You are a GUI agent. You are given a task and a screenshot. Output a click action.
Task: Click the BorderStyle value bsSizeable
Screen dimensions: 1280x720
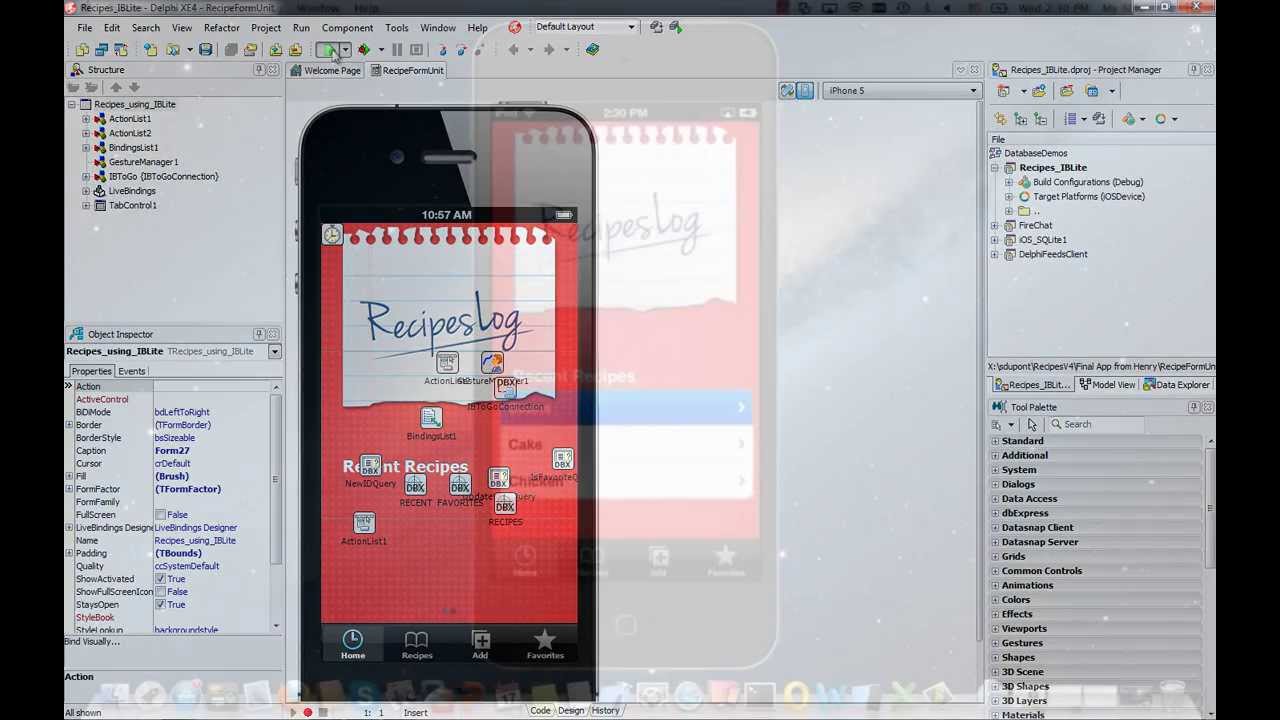pos(175,438)
